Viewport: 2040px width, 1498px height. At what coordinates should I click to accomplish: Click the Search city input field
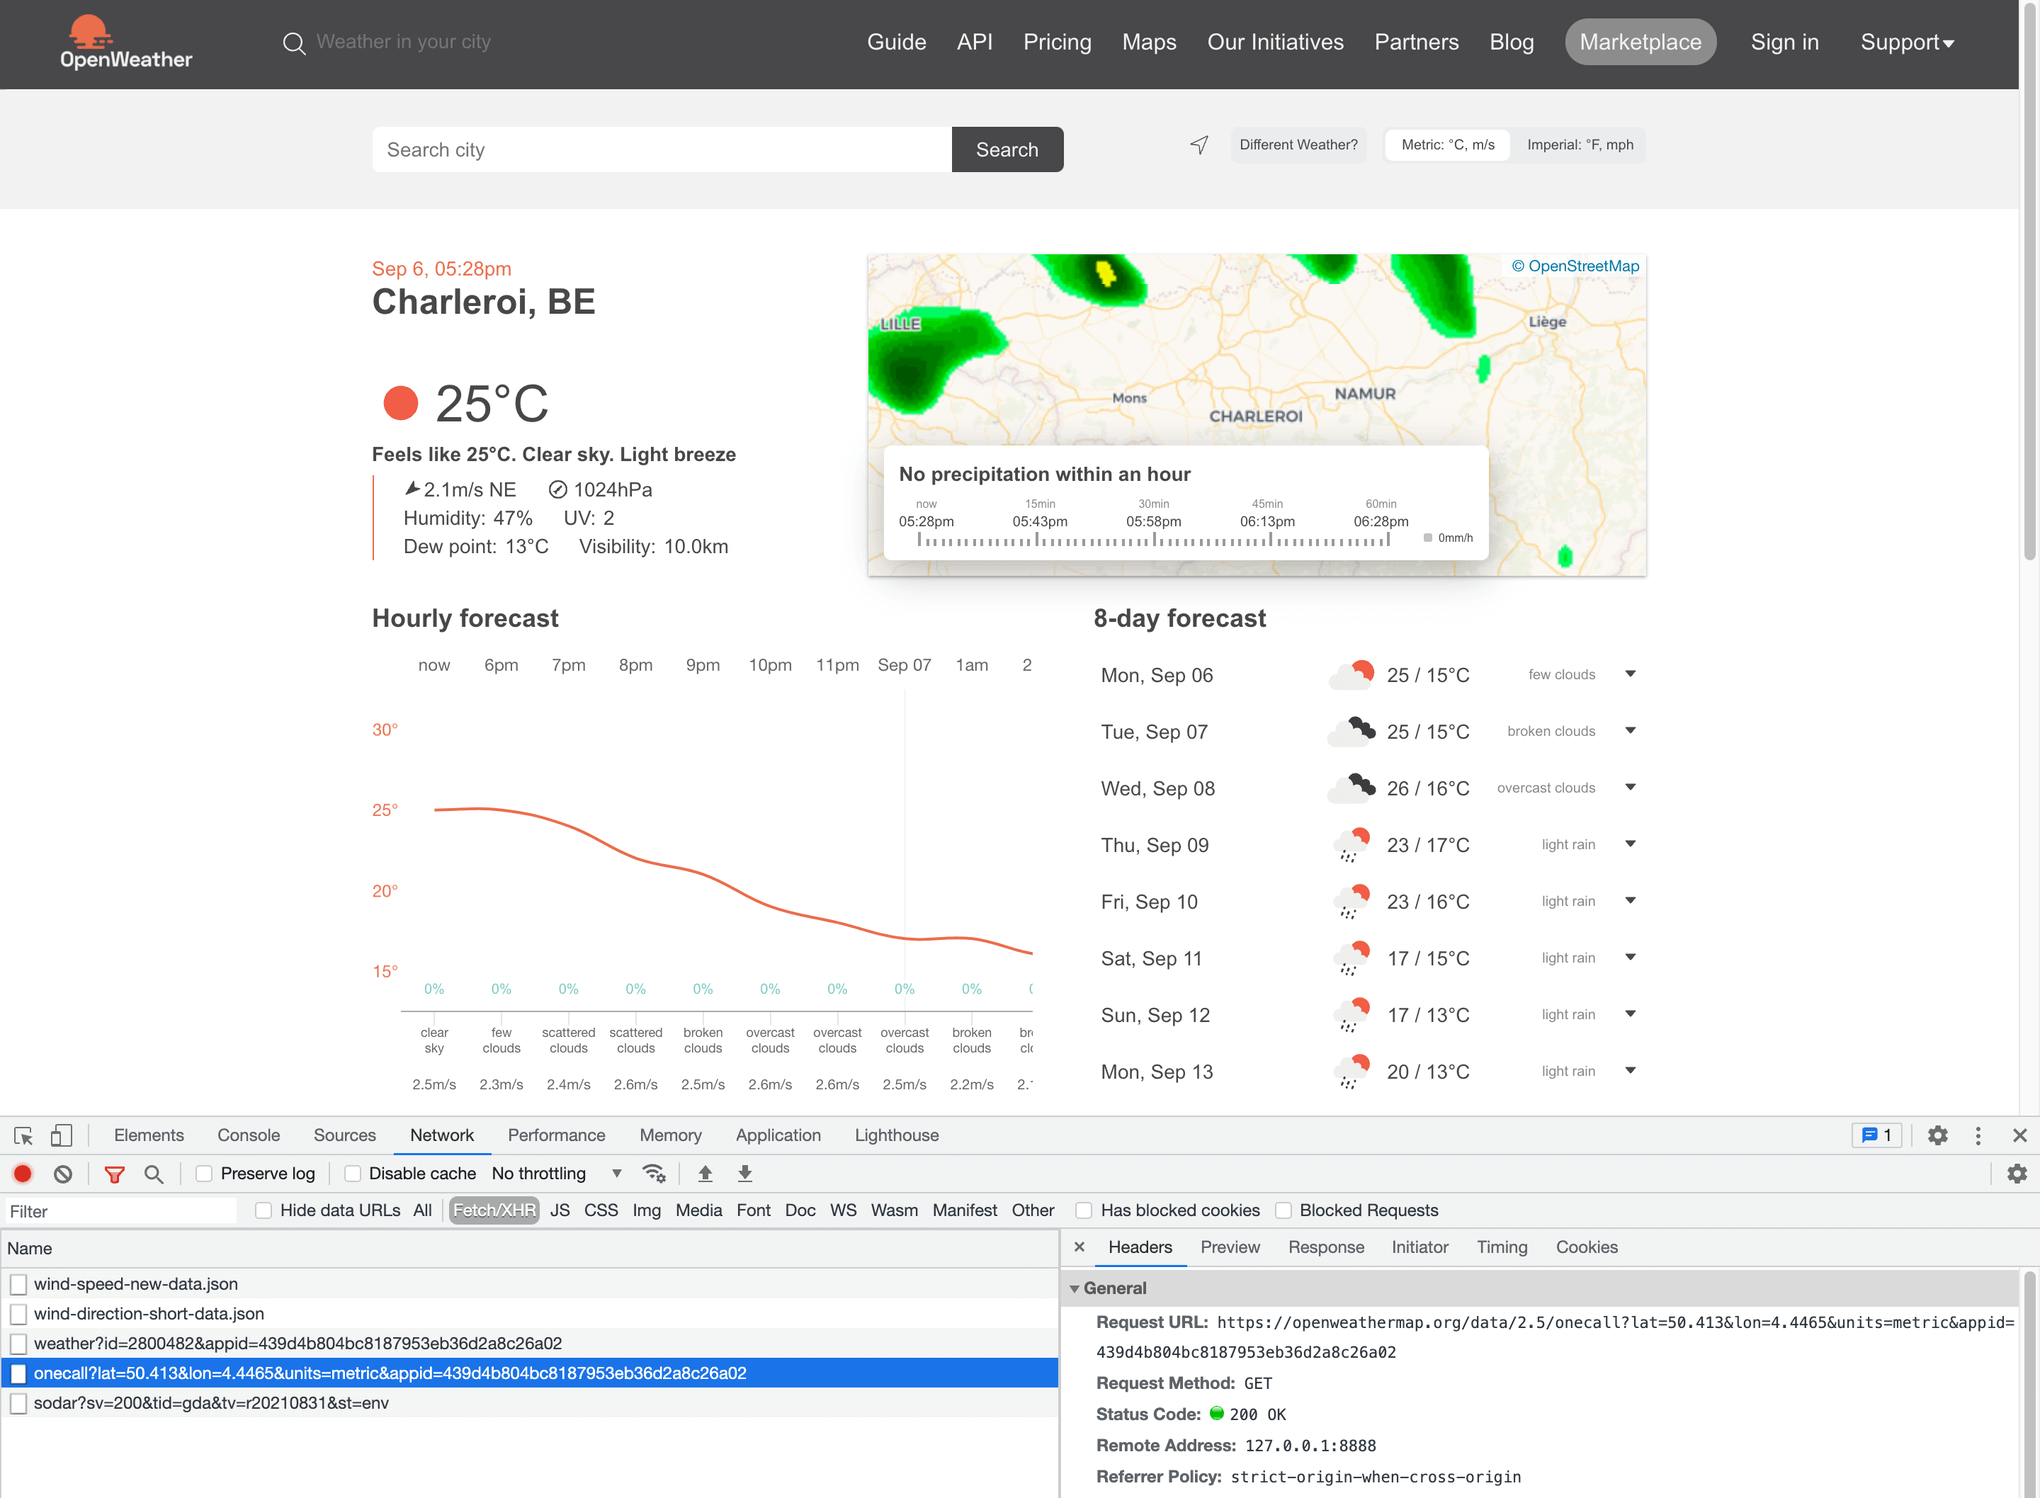click(656, 149)
